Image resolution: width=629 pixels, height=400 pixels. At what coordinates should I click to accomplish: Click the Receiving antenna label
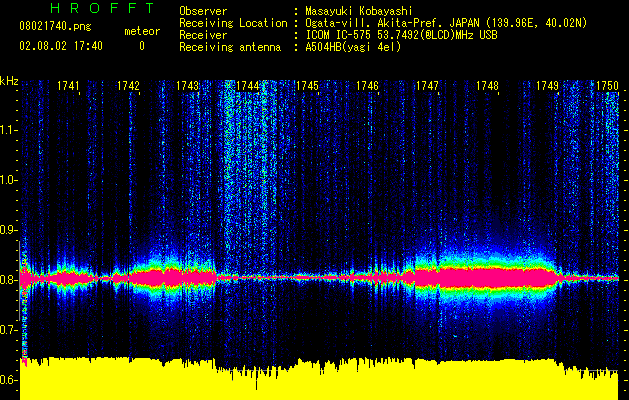230,47
